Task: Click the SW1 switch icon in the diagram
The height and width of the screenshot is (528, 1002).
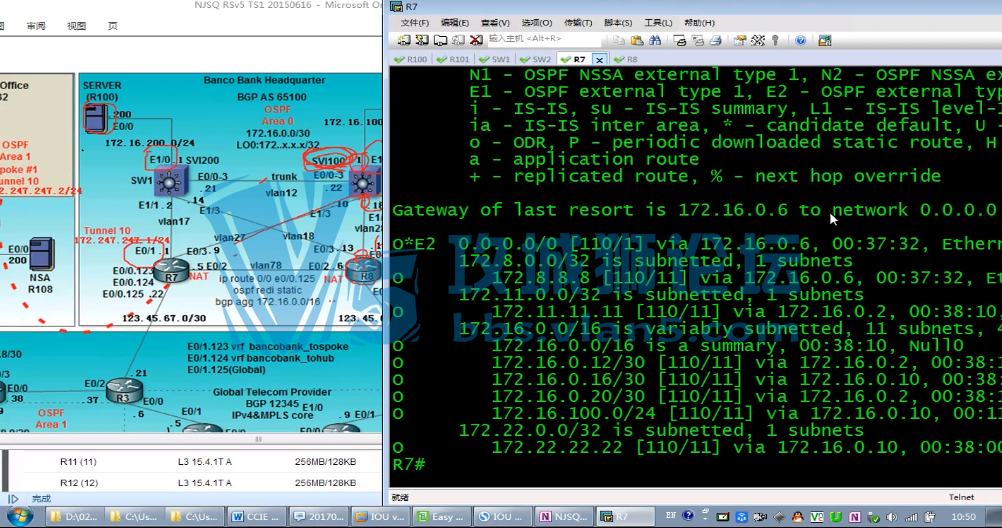Action: coord(170,181)
